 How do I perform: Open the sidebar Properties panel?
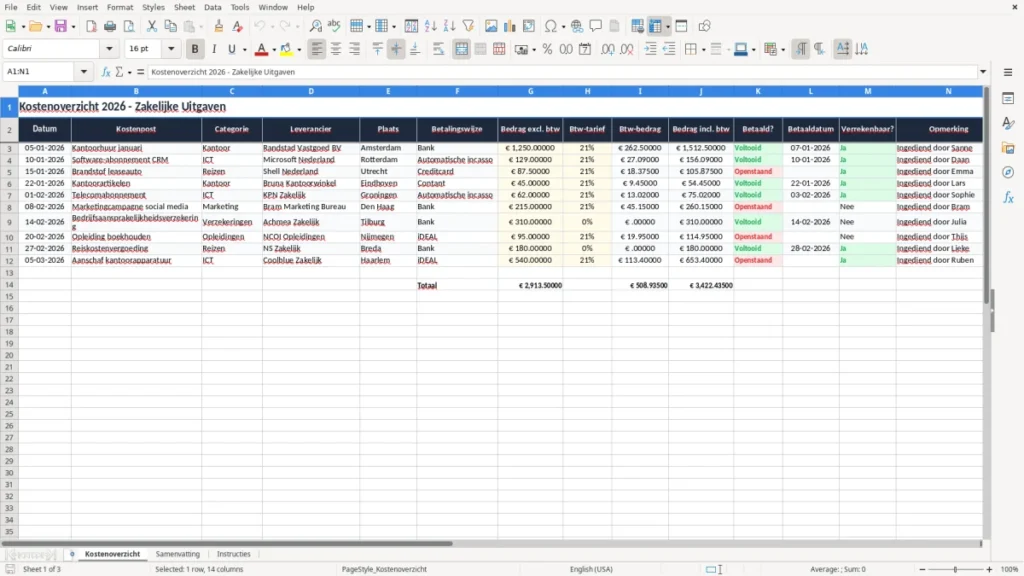coord(1008,99)
